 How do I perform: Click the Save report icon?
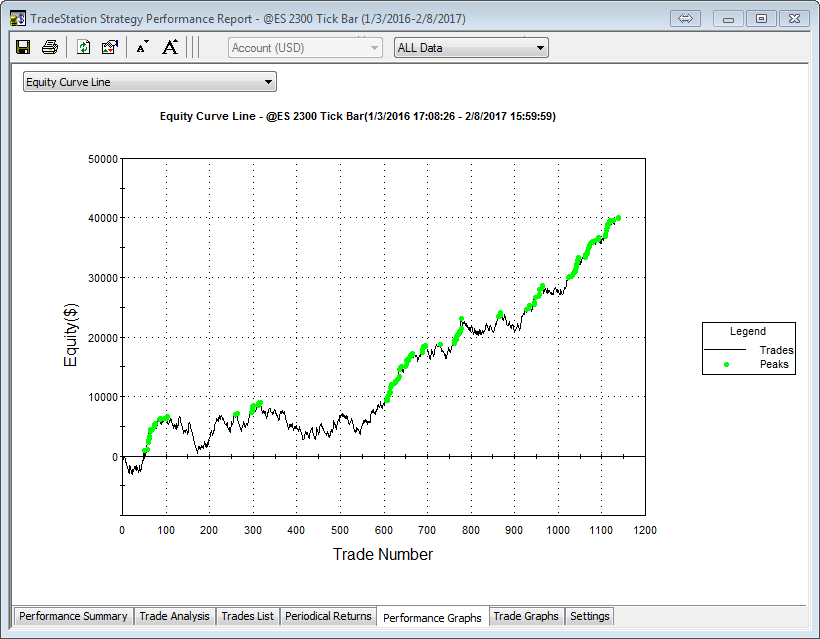click(x=23, y=47)
